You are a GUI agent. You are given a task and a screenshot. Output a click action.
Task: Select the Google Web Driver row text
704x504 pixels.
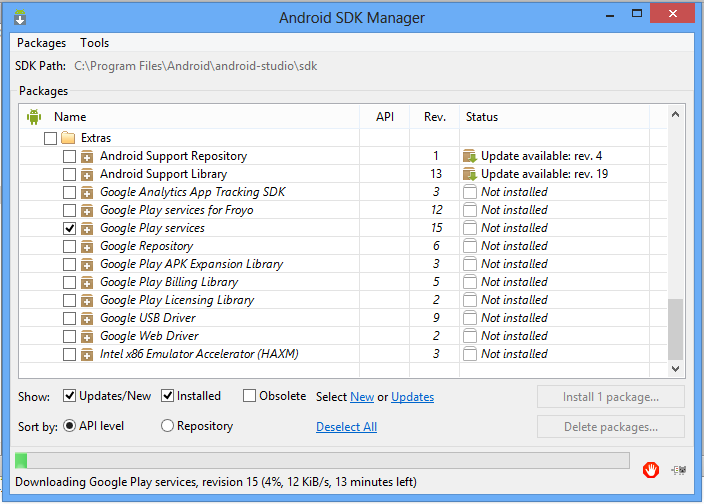coord(149,336)
